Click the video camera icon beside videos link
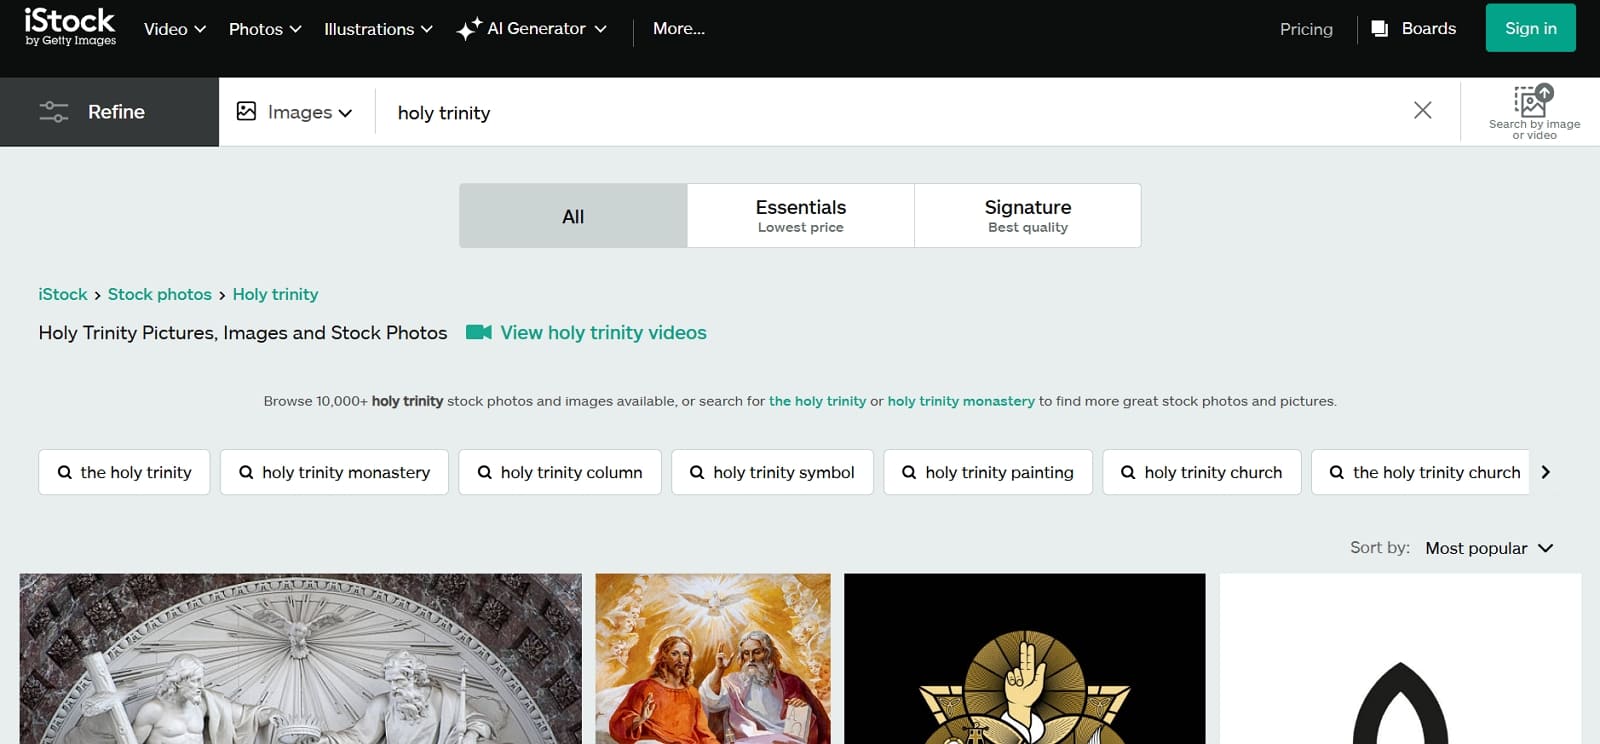This screenshot has width=1600, height=744. [x=479, y=332]
